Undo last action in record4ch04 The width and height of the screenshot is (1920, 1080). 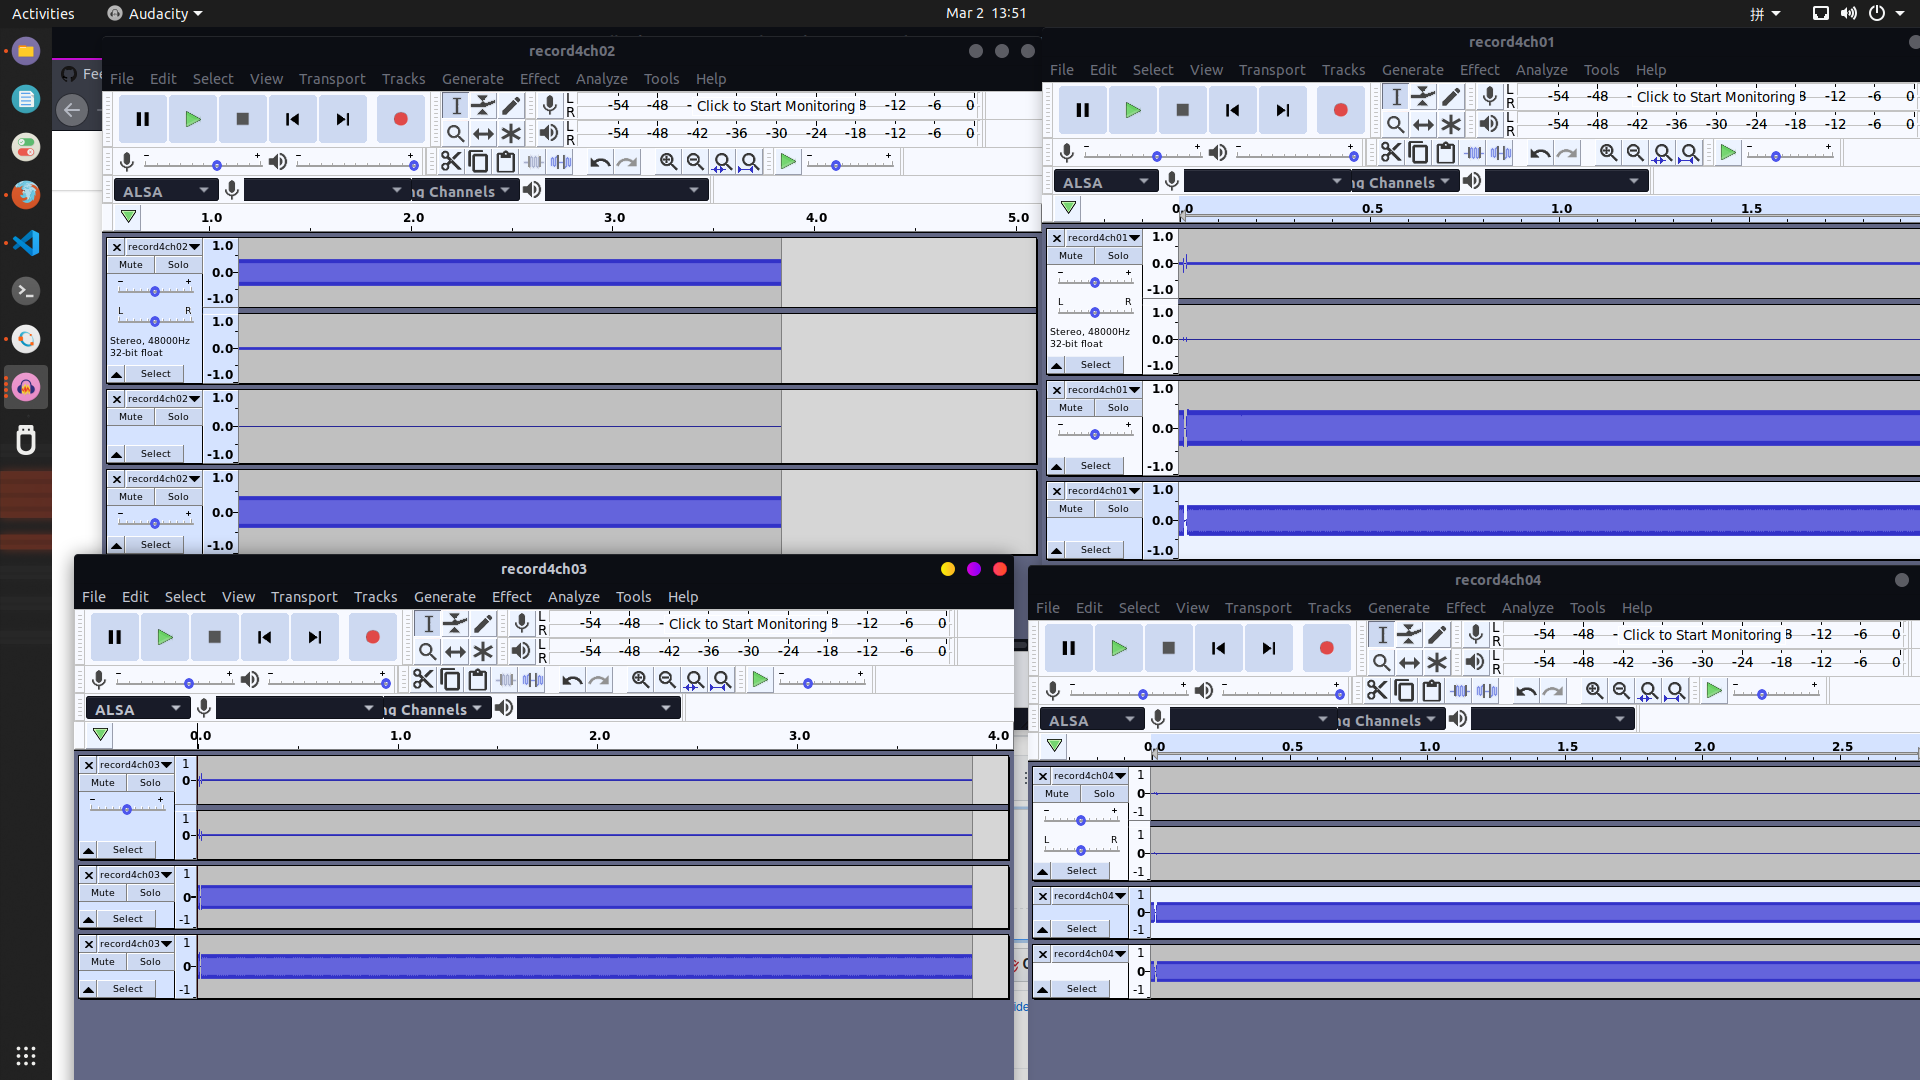1526,690
